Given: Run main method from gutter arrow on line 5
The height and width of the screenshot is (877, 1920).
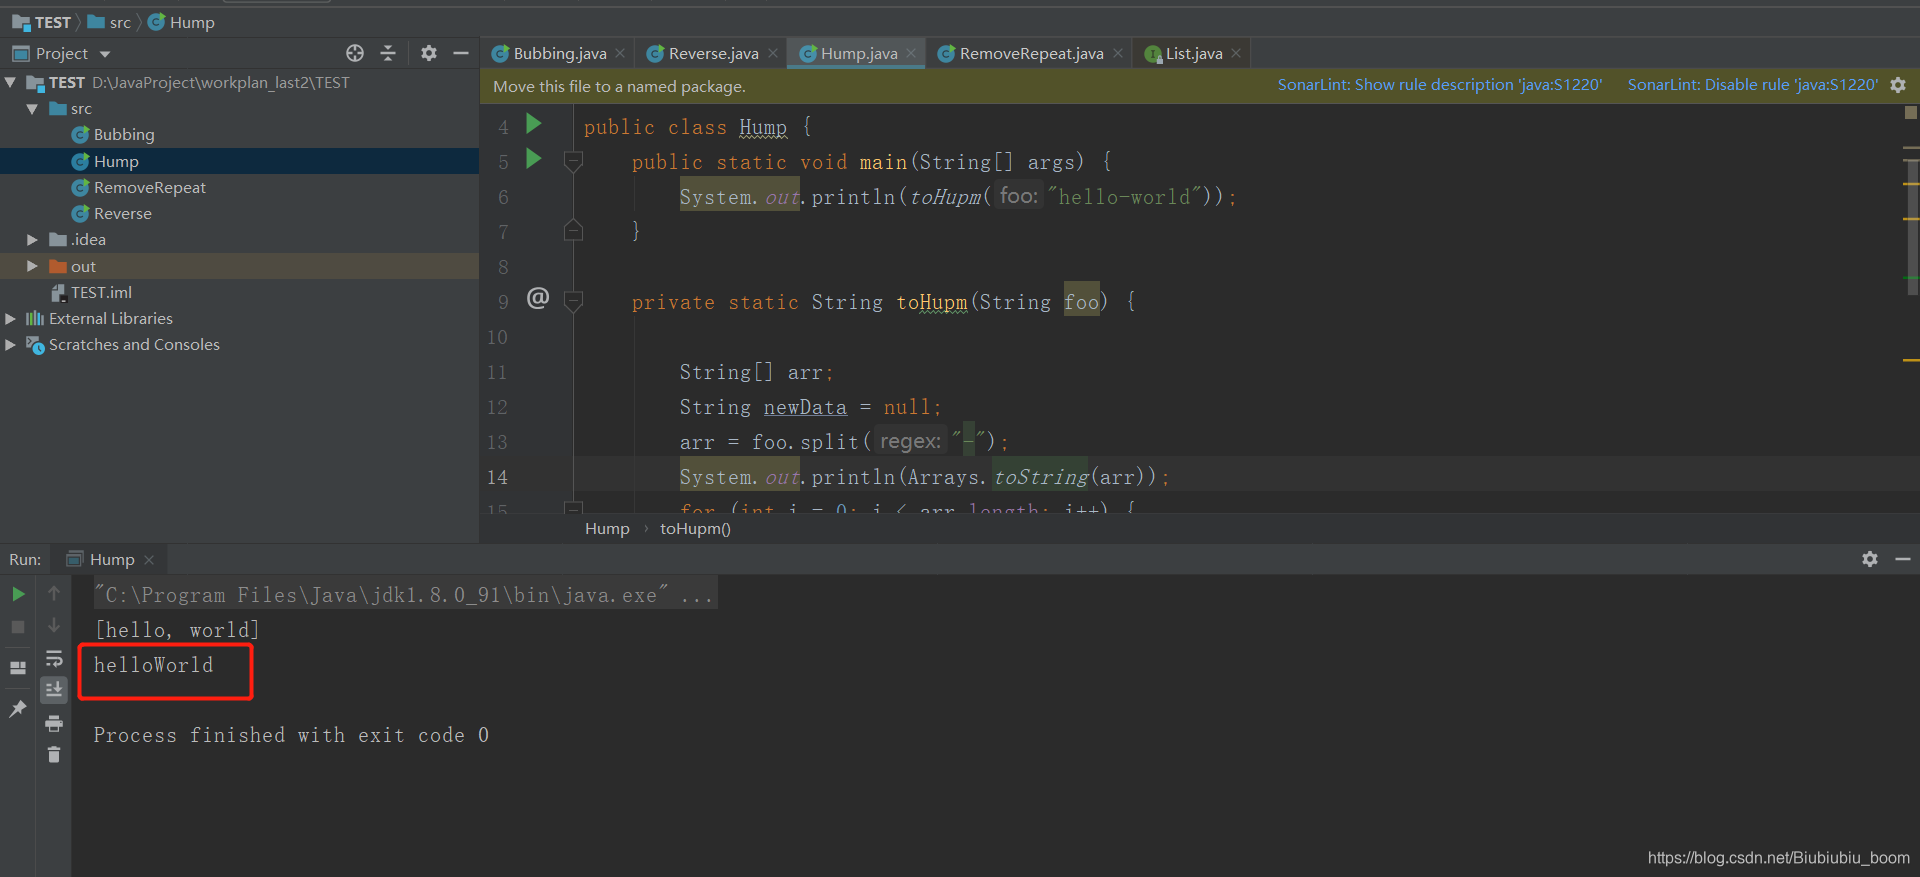Looking at the screenshot, I should pos(534,159).
